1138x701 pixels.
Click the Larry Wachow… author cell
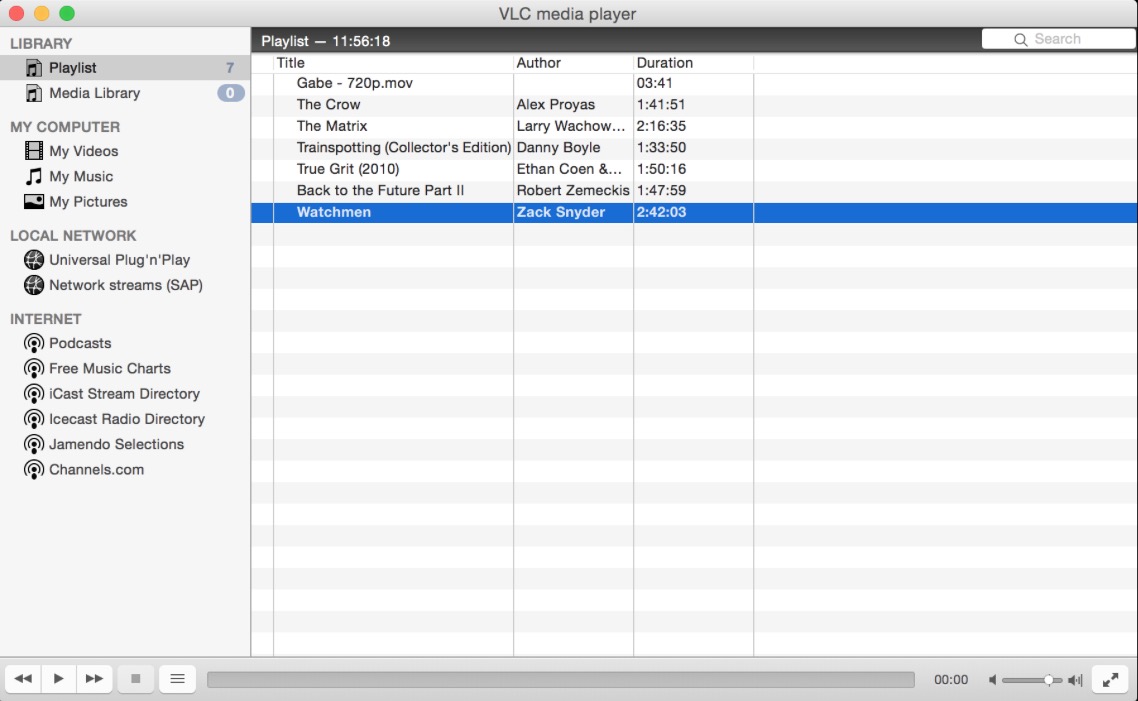(x=571, y=126)
